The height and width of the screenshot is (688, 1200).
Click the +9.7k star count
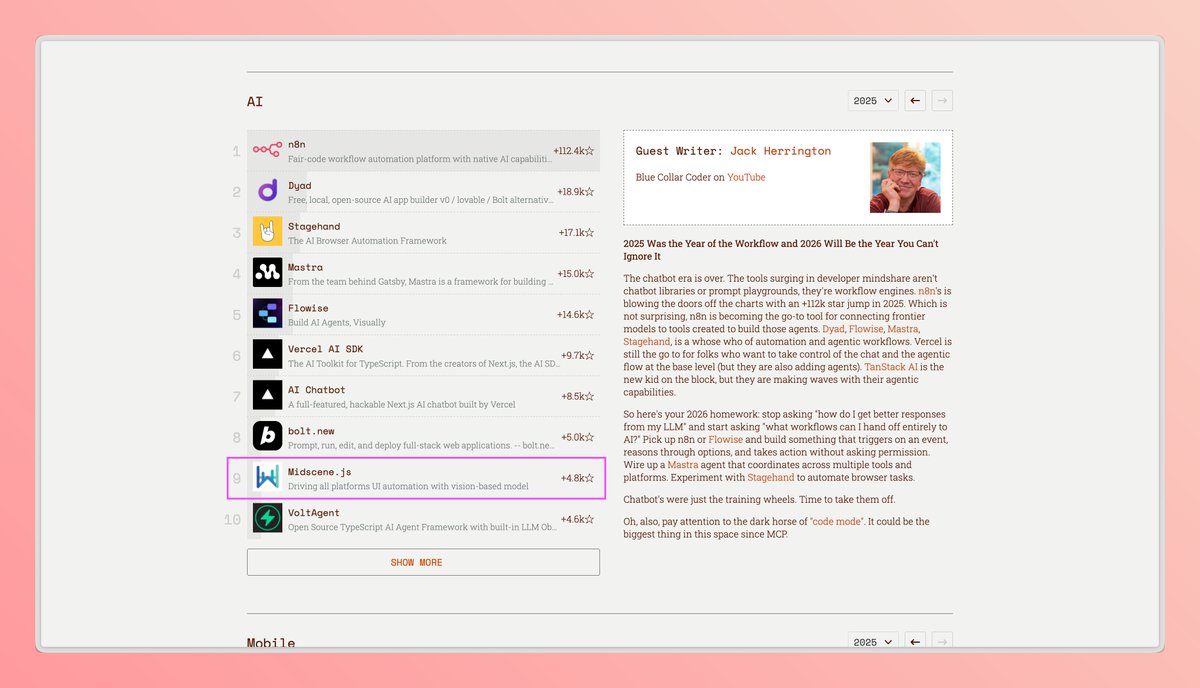(578, 356)
